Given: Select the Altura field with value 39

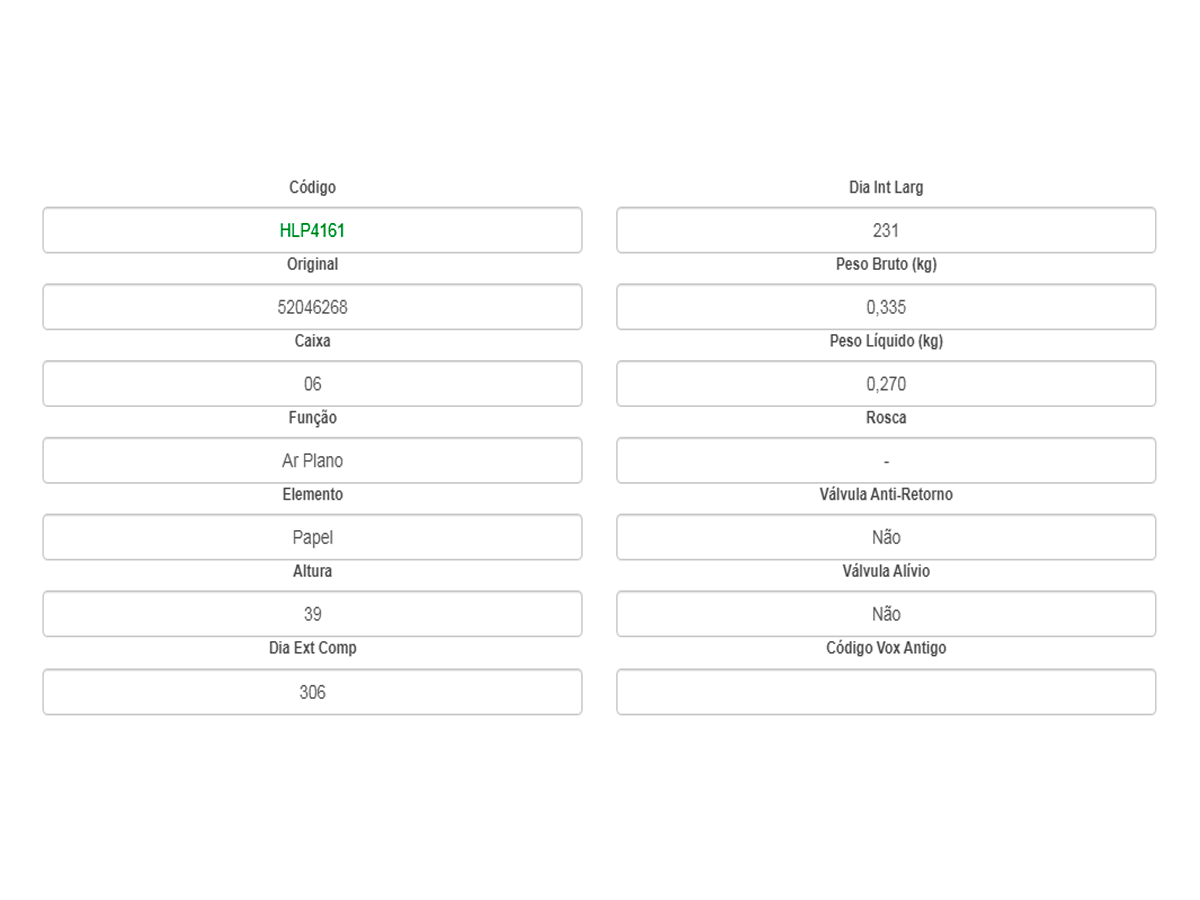Looking at the screenshot, I should tap(312, 614).
